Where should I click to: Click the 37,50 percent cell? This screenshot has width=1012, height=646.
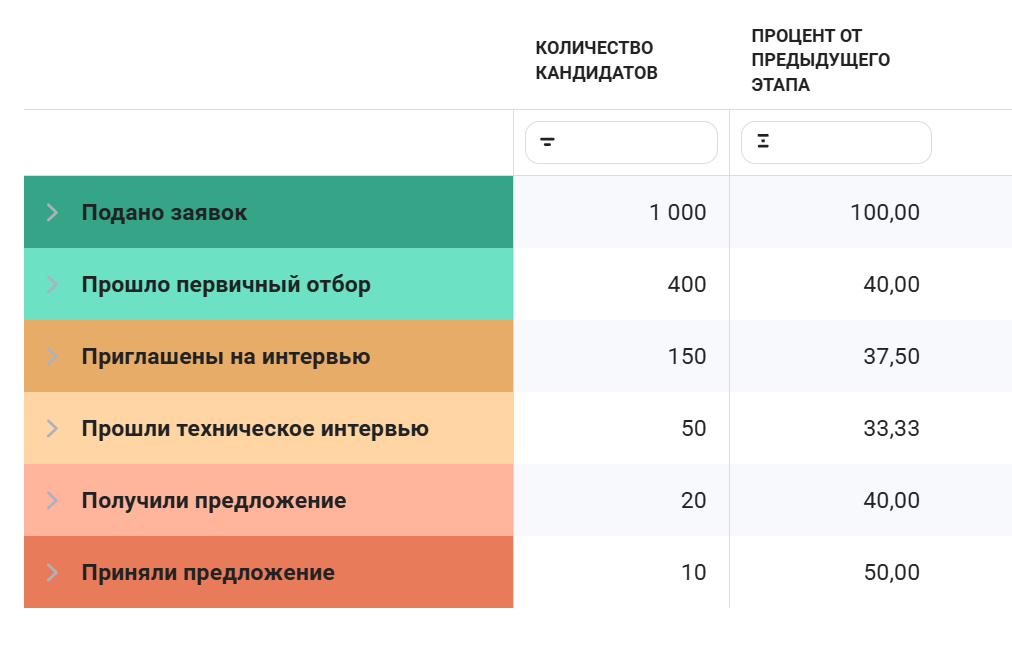(x=871, y=356)
